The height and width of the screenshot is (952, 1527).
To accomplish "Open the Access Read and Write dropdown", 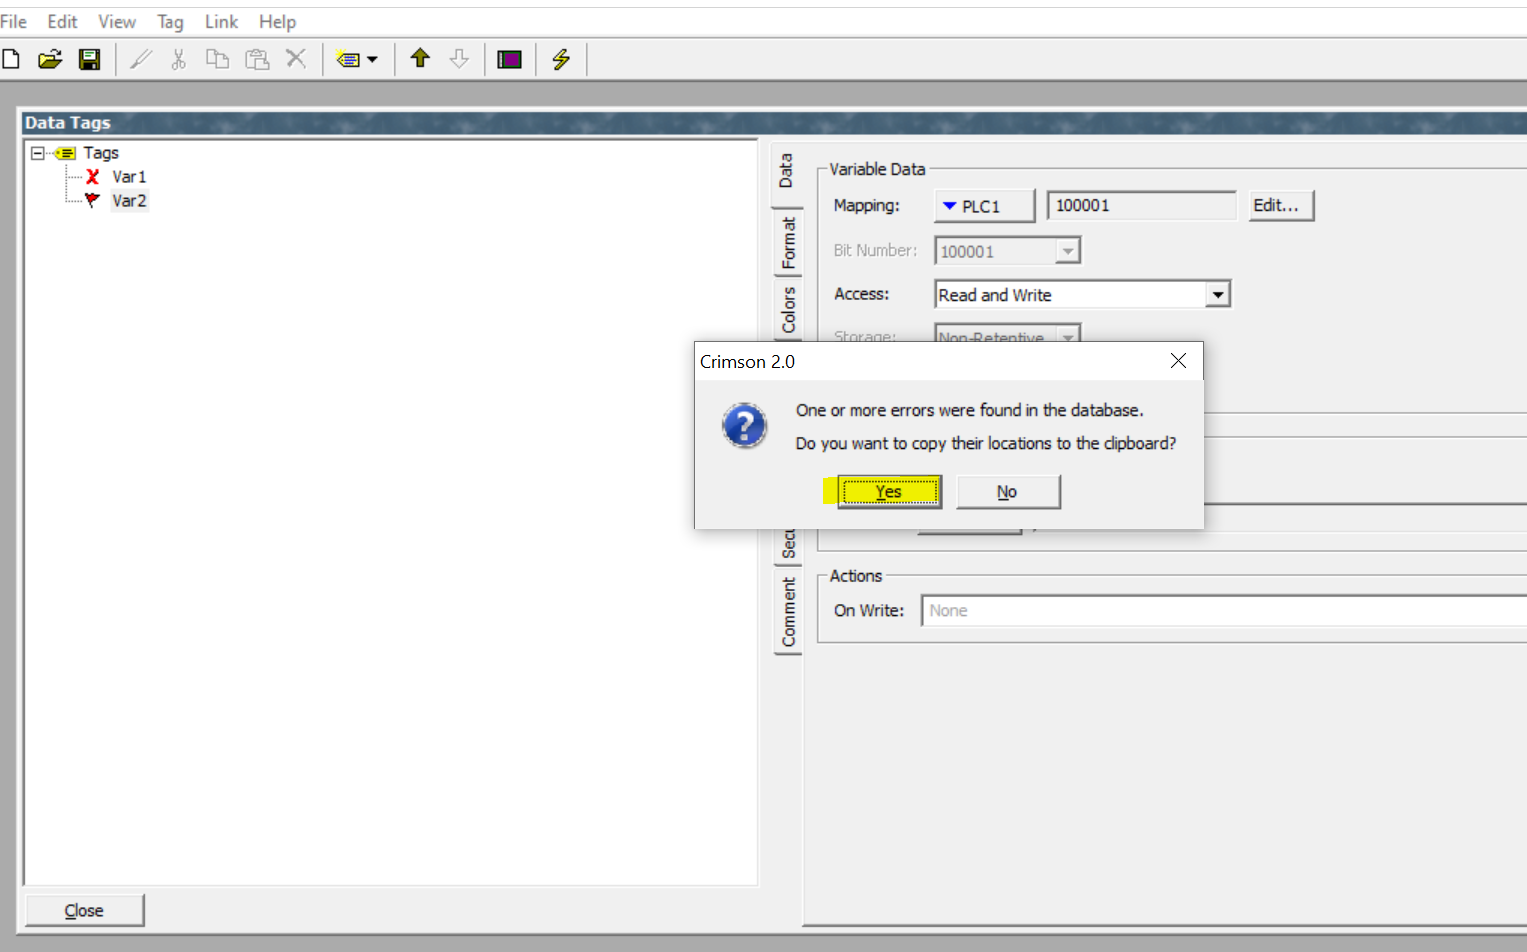I will click(1082, 295).
